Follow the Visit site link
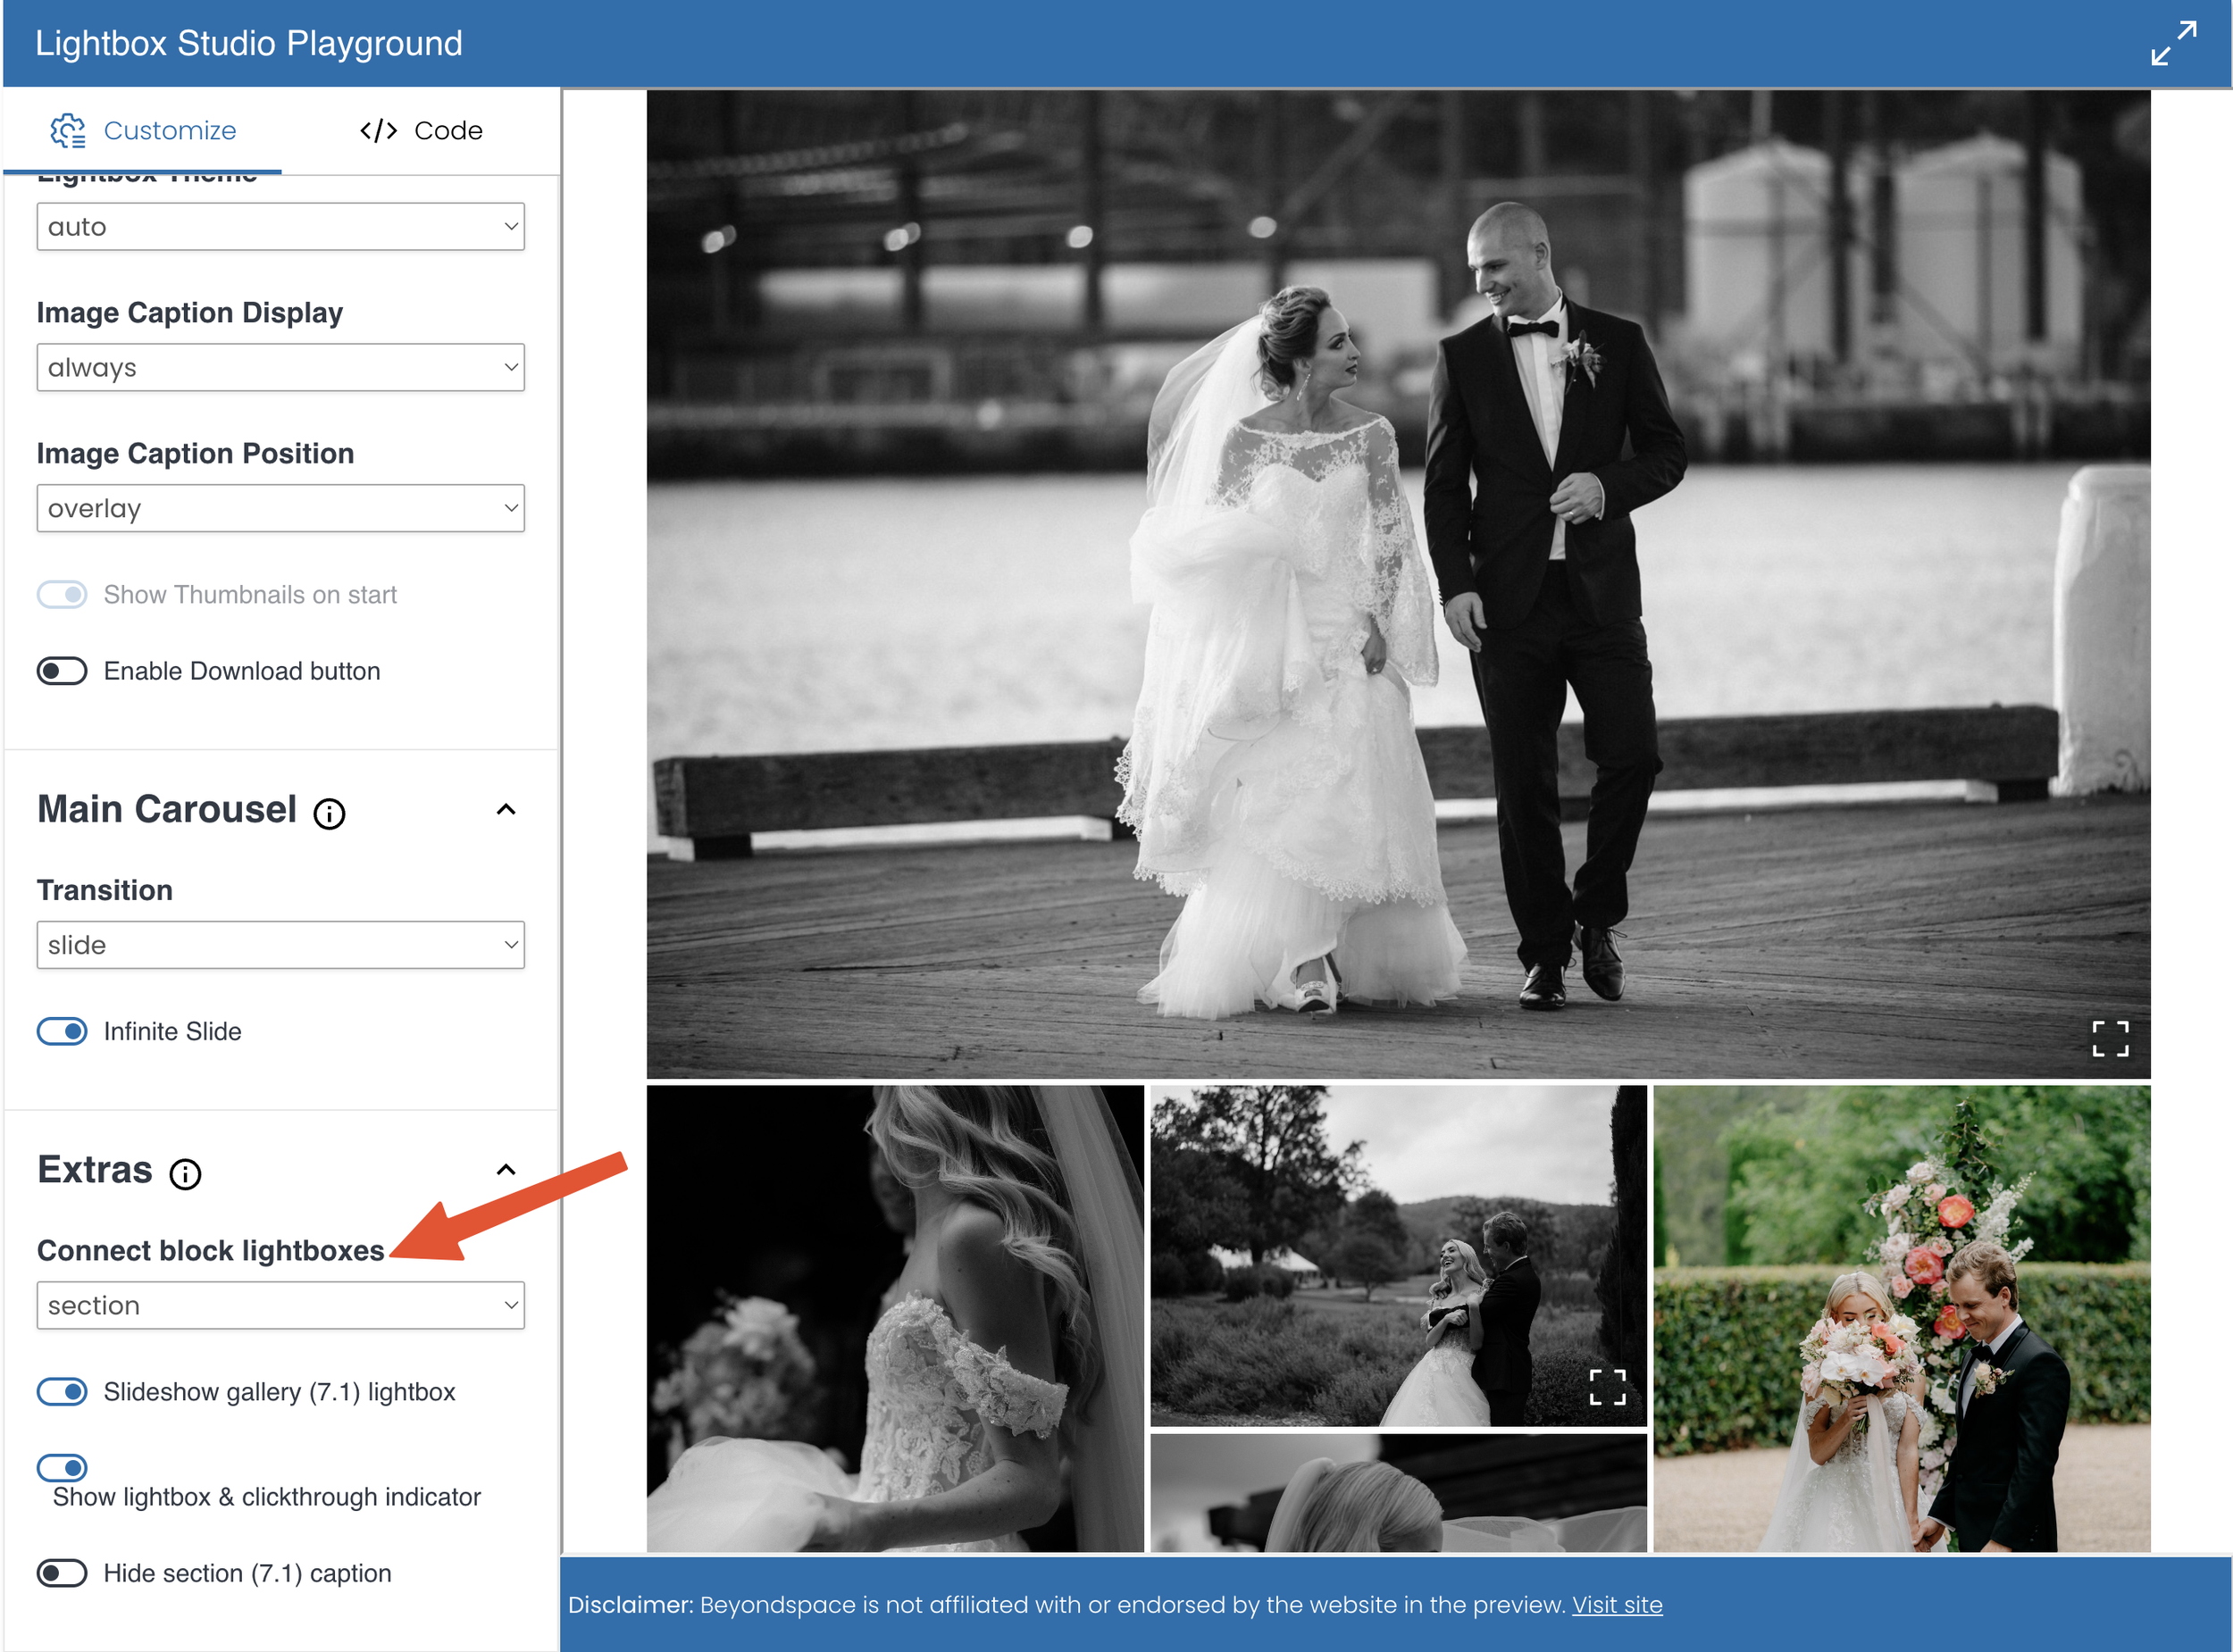The height and width of the screenshot is (1652, 2233). (x=1617, y=1604)
